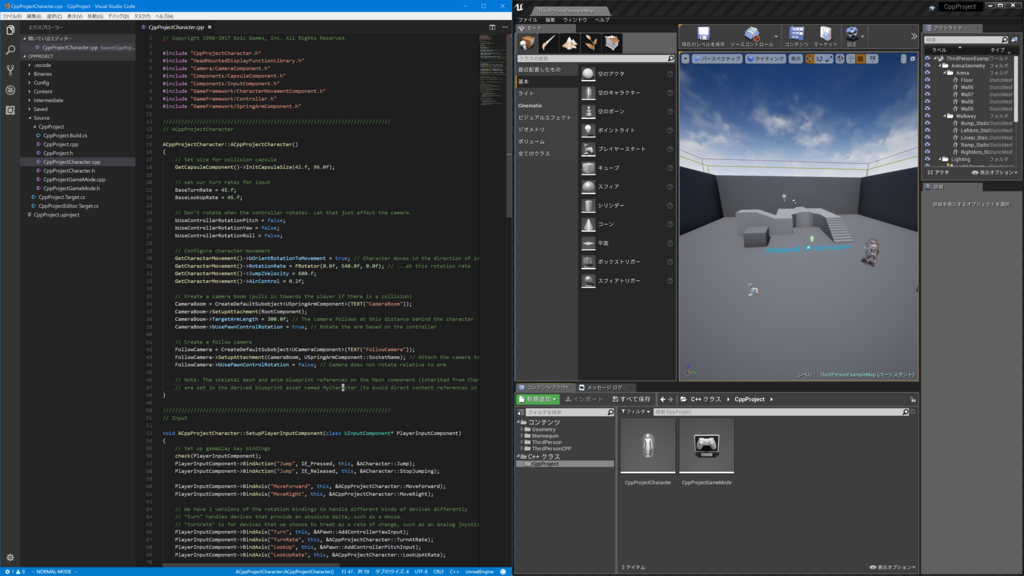Open the Unreal Settings toolbar button

coord(852,37)
